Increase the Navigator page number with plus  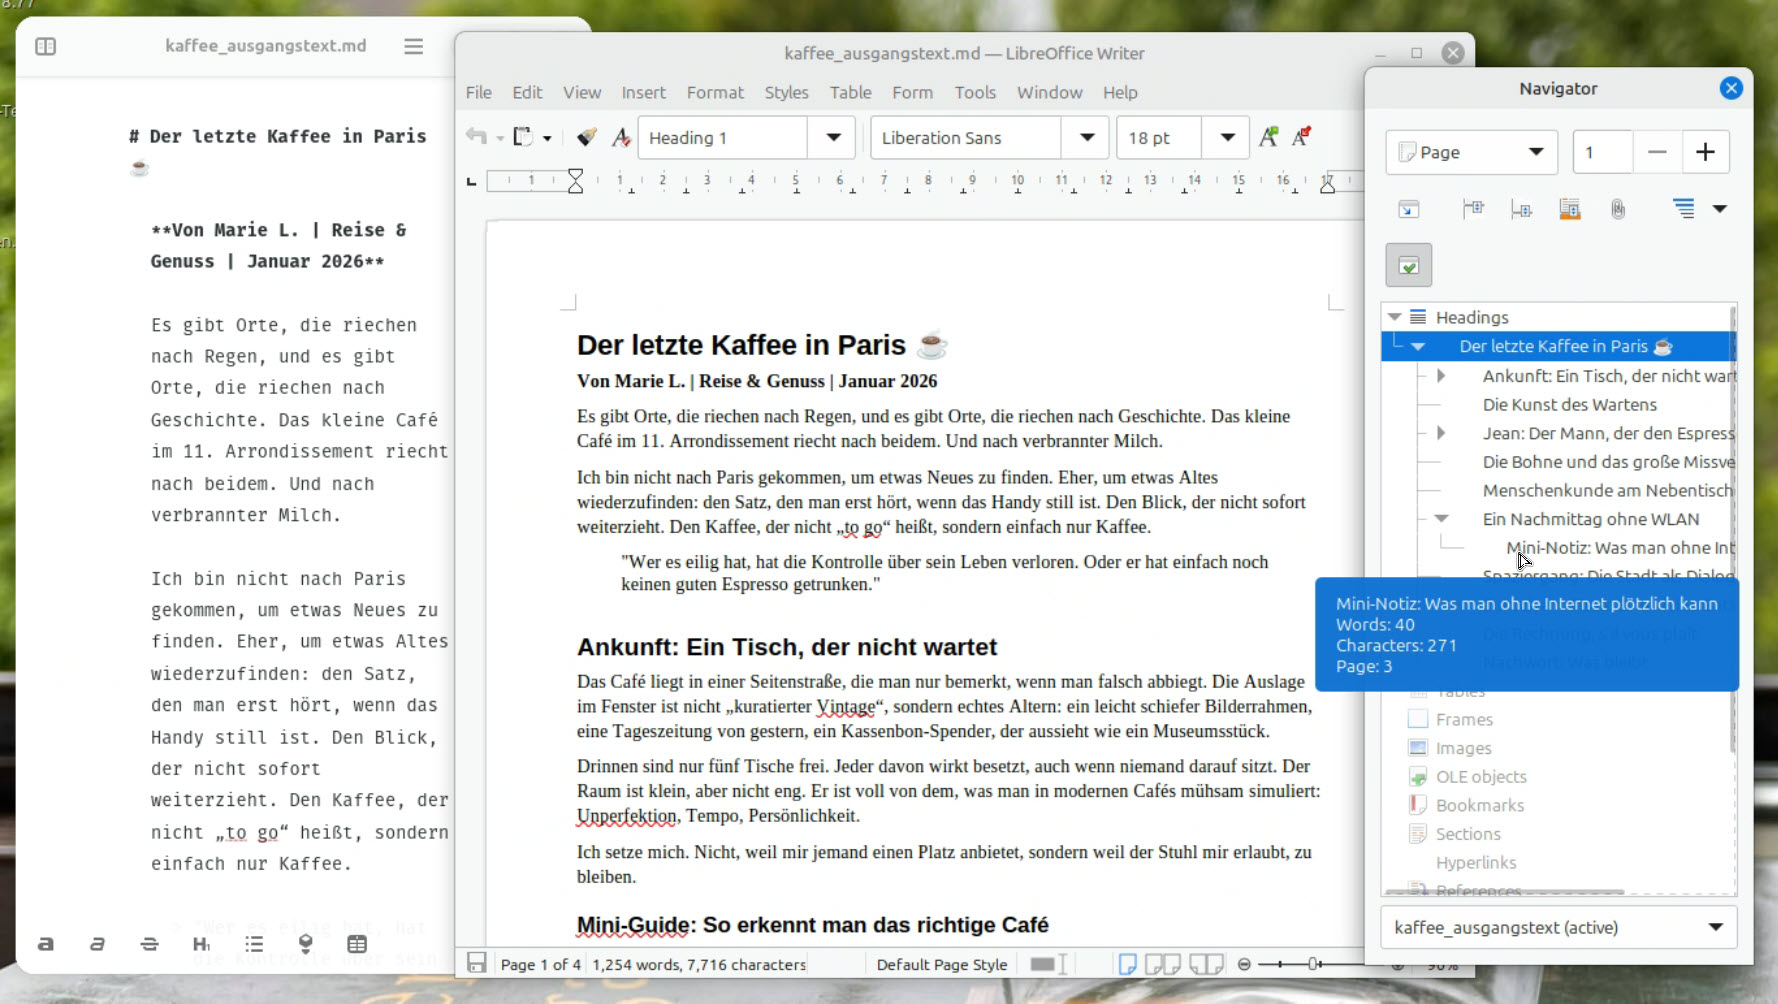(1705, 152)
